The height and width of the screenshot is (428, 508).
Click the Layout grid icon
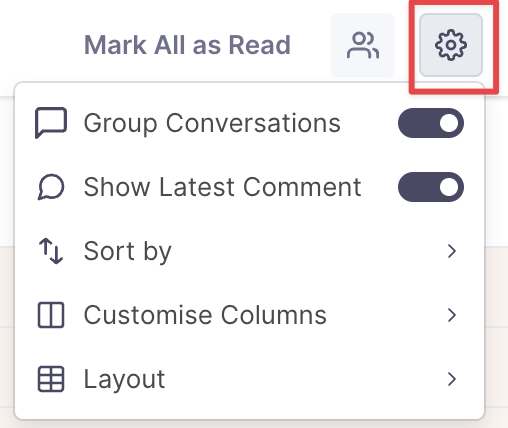(x=51, y=379)
